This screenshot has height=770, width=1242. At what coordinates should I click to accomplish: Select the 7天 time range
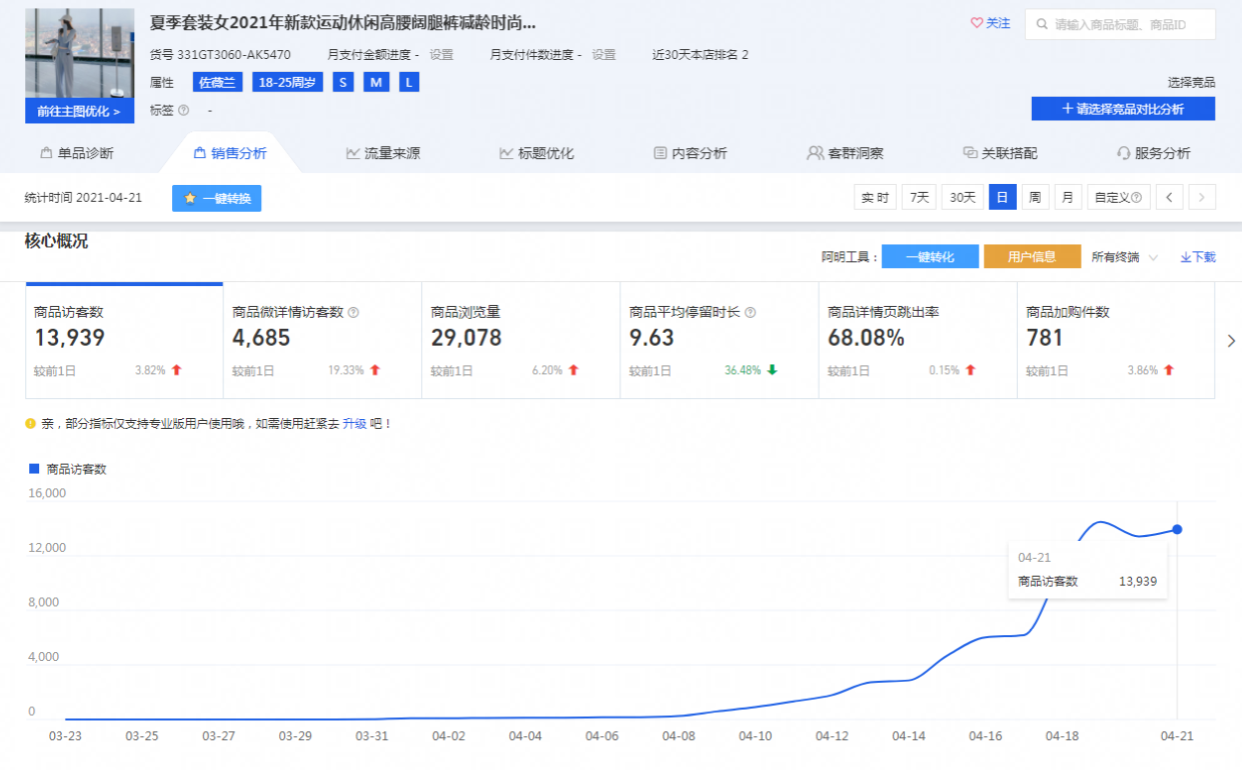pyautogui.click(x=919, y=197)
